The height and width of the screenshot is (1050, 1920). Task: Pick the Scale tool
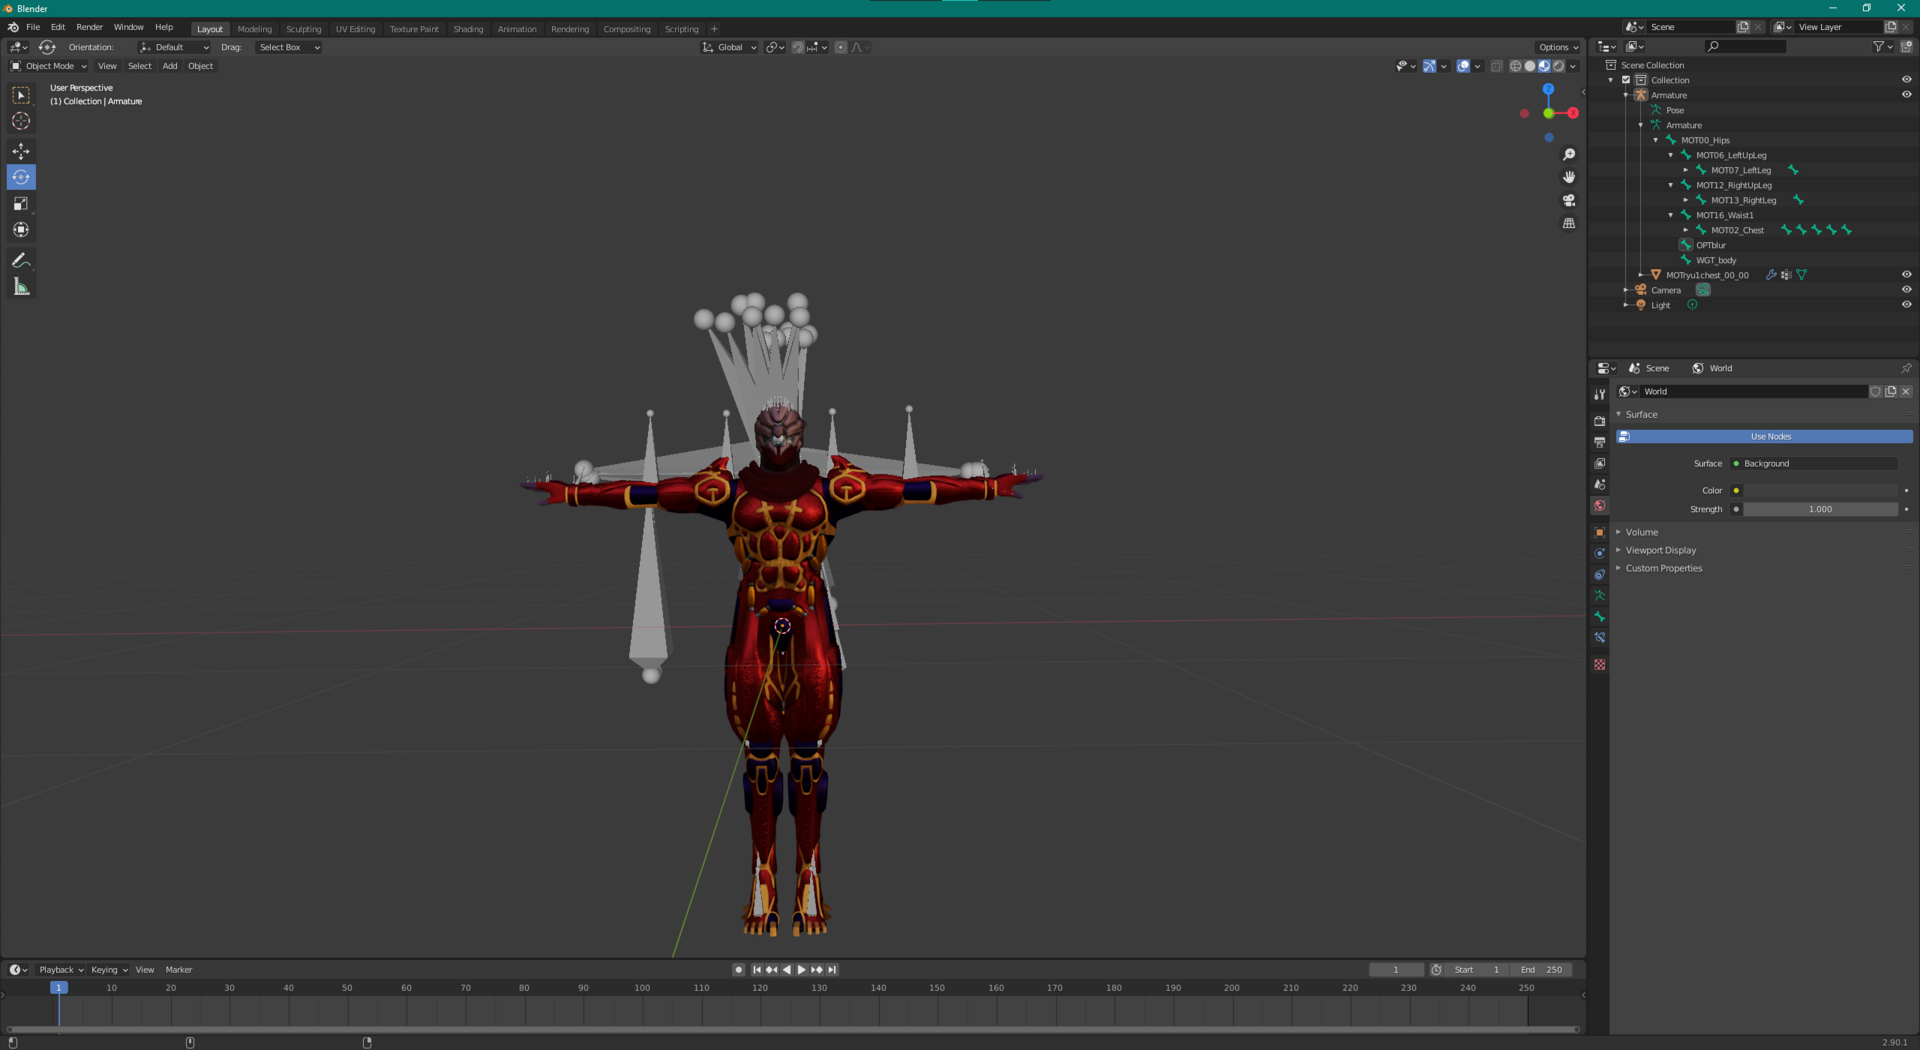21,204
